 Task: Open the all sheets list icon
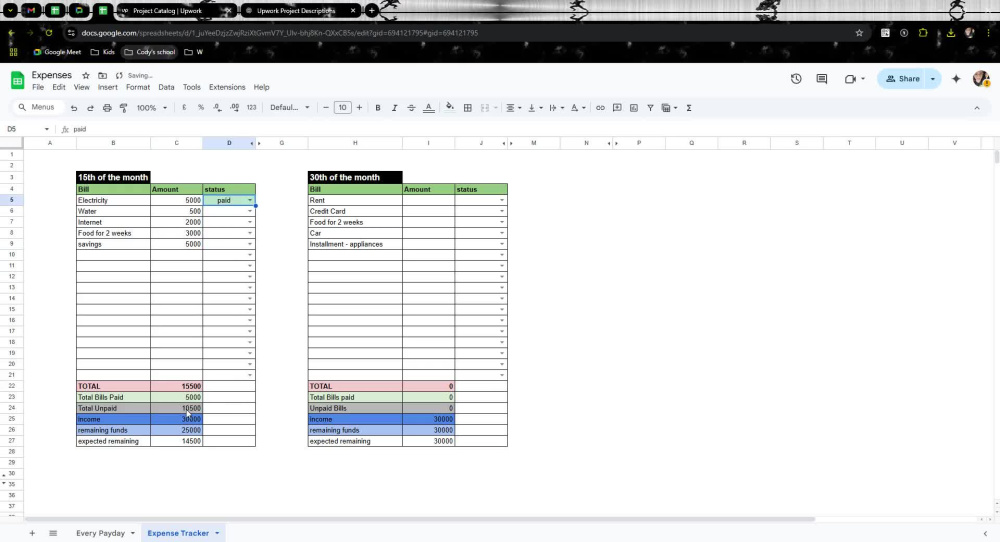pos(53,533)
